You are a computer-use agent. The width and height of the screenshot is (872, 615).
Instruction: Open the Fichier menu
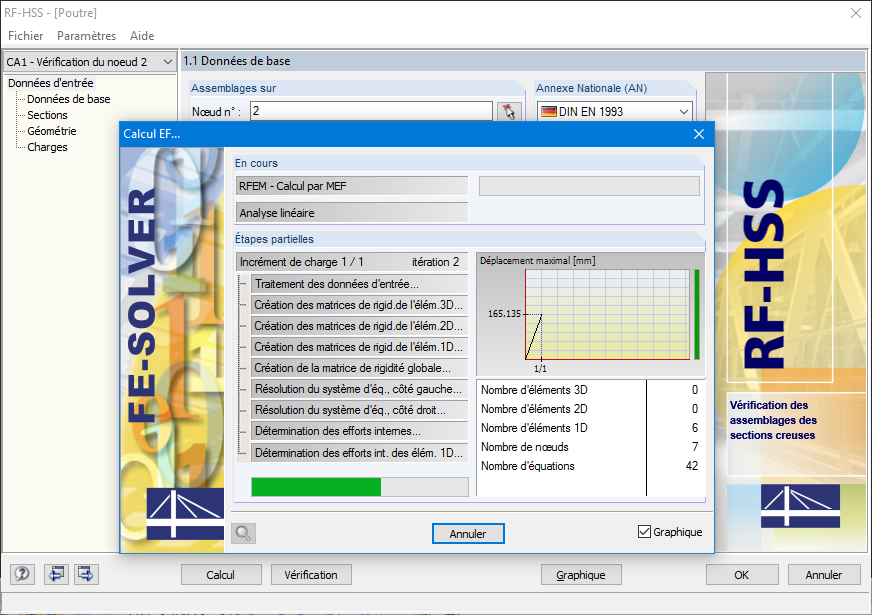click(26, 36)
